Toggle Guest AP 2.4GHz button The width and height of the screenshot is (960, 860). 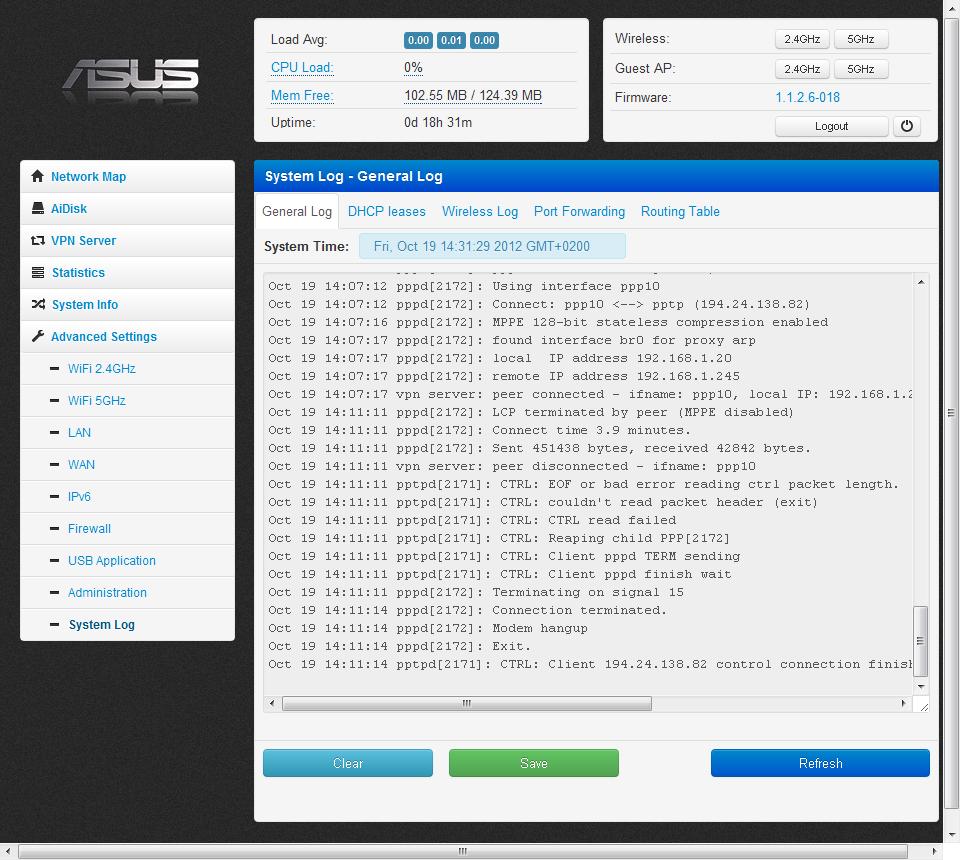click(802, 69)
